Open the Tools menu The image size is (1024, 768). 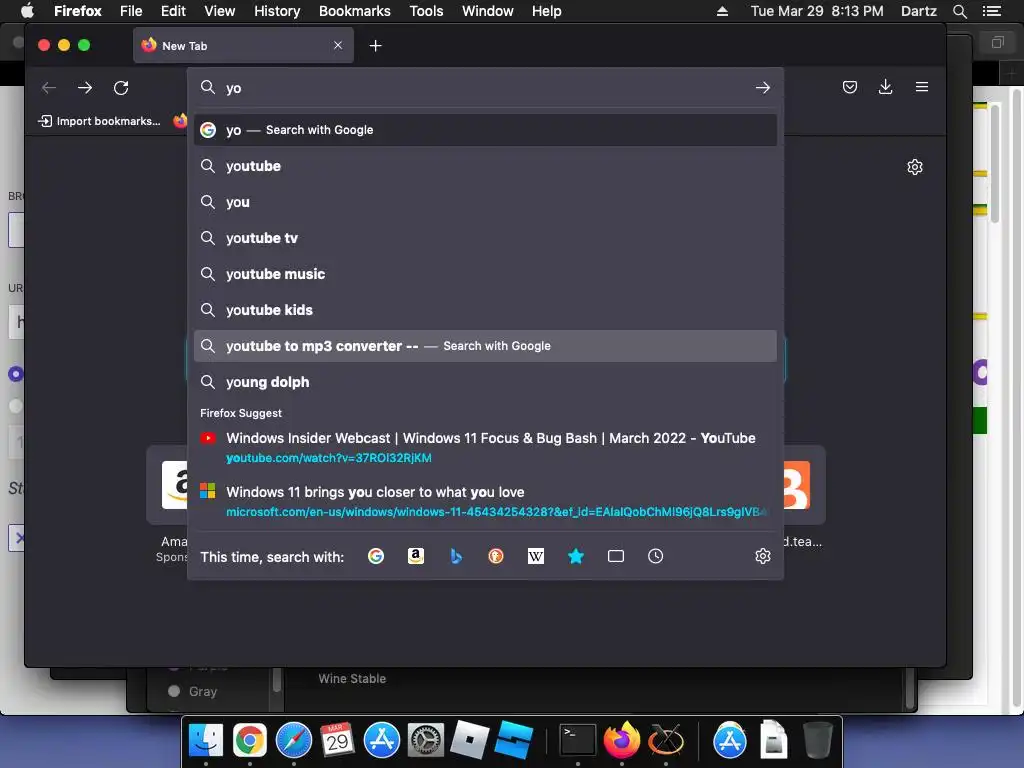pyautogui.click(x=426, y=11)
